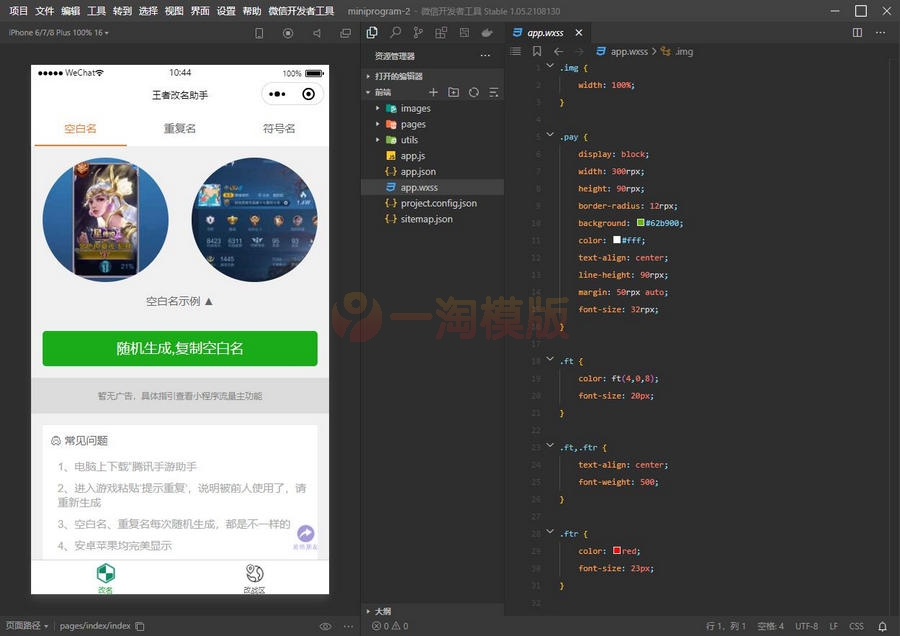Click the new folder icon in the explorer
900x636 pixels.
tap(454, 92)
